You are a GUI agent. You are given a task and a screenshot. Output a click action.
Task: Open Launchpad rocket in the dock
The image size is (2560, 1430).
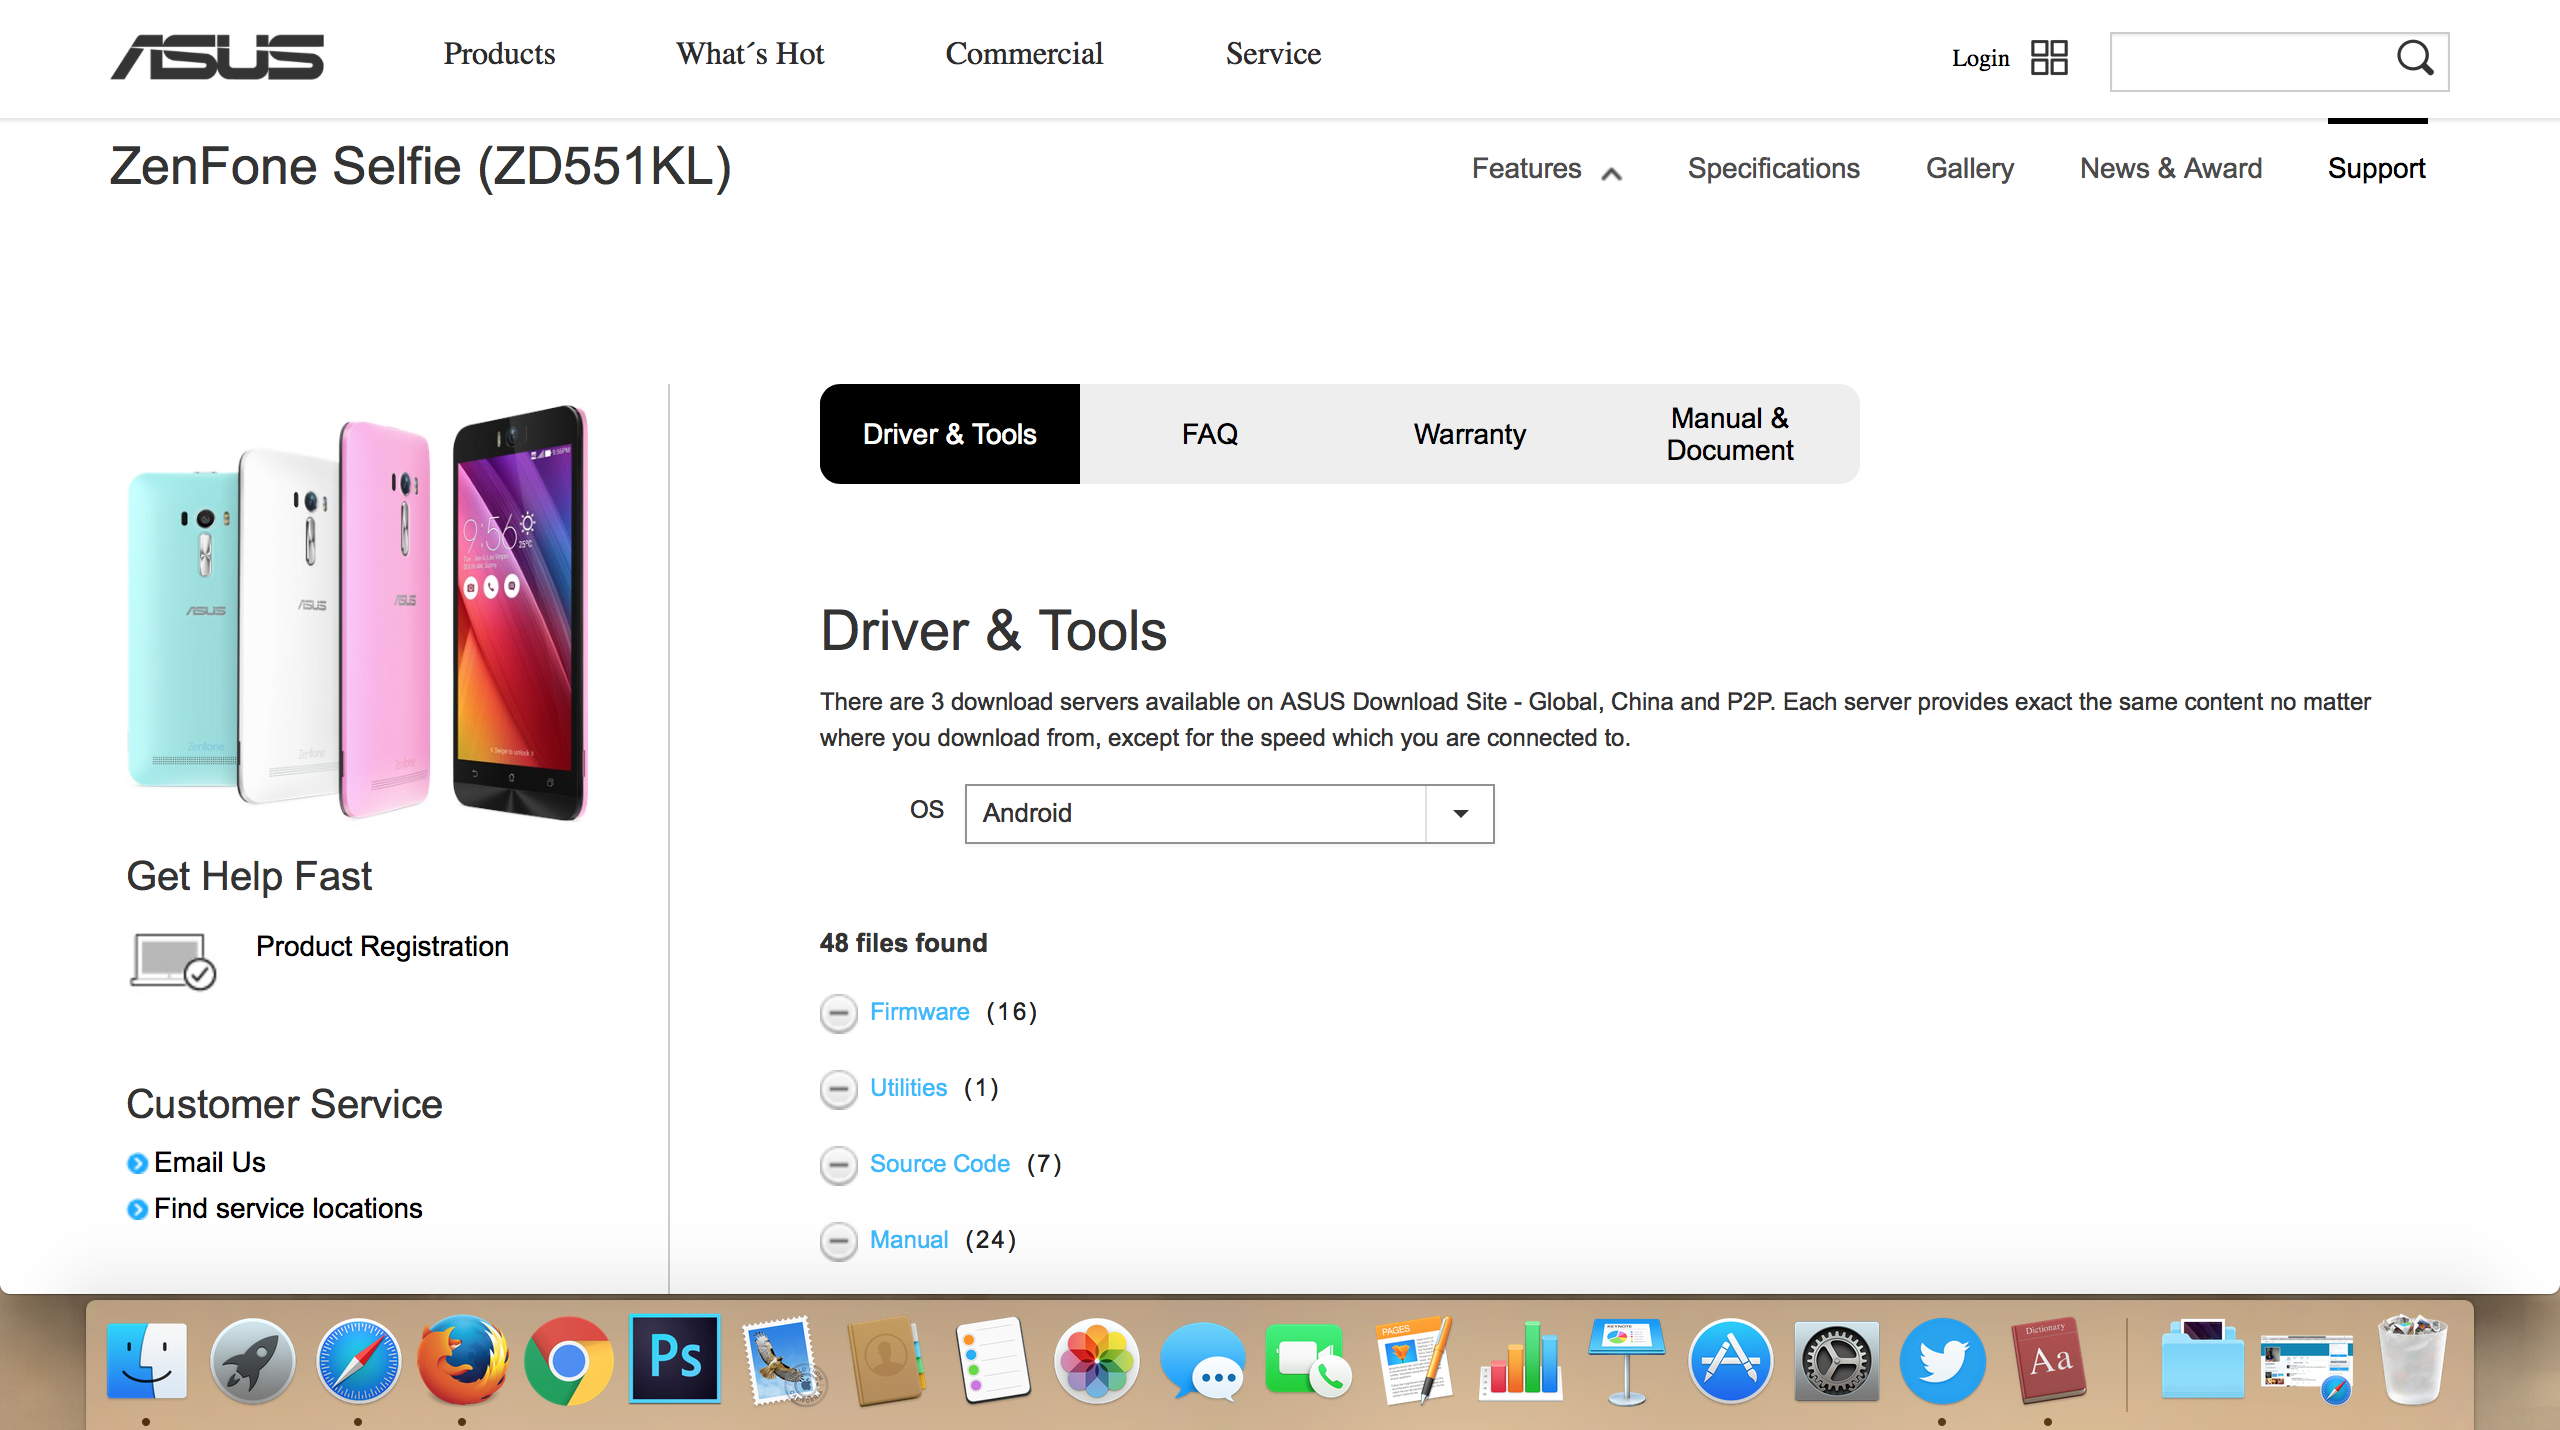tap(252, 1360)
